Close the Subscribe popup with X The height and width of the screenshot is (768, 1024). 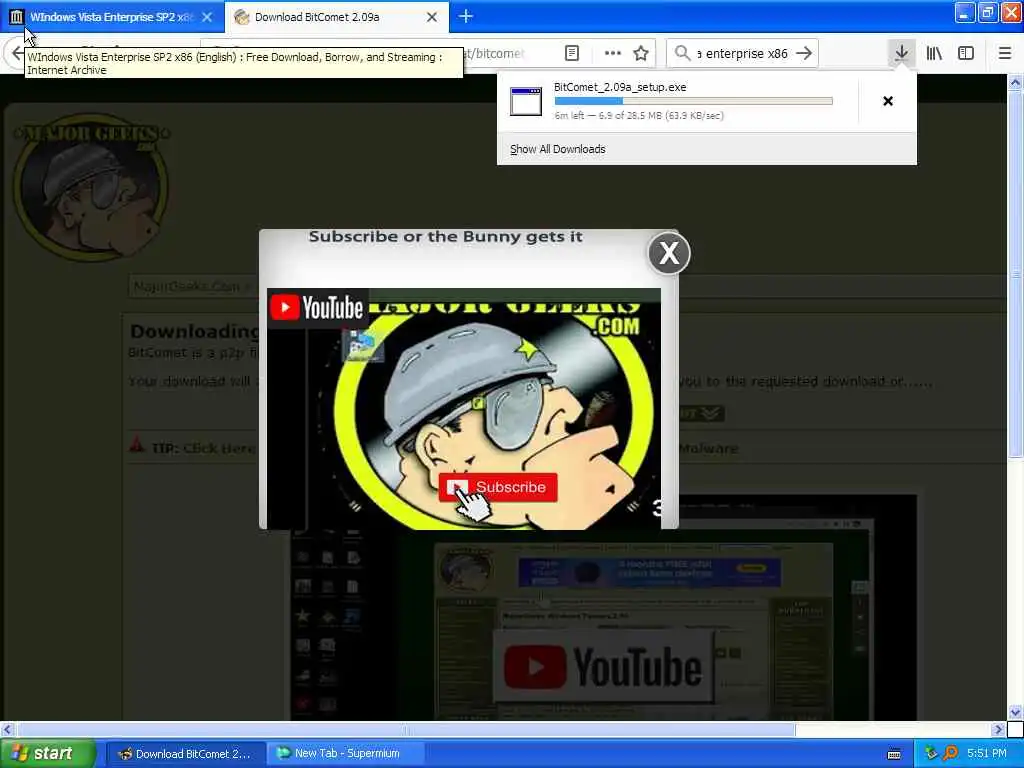point(669,253)
